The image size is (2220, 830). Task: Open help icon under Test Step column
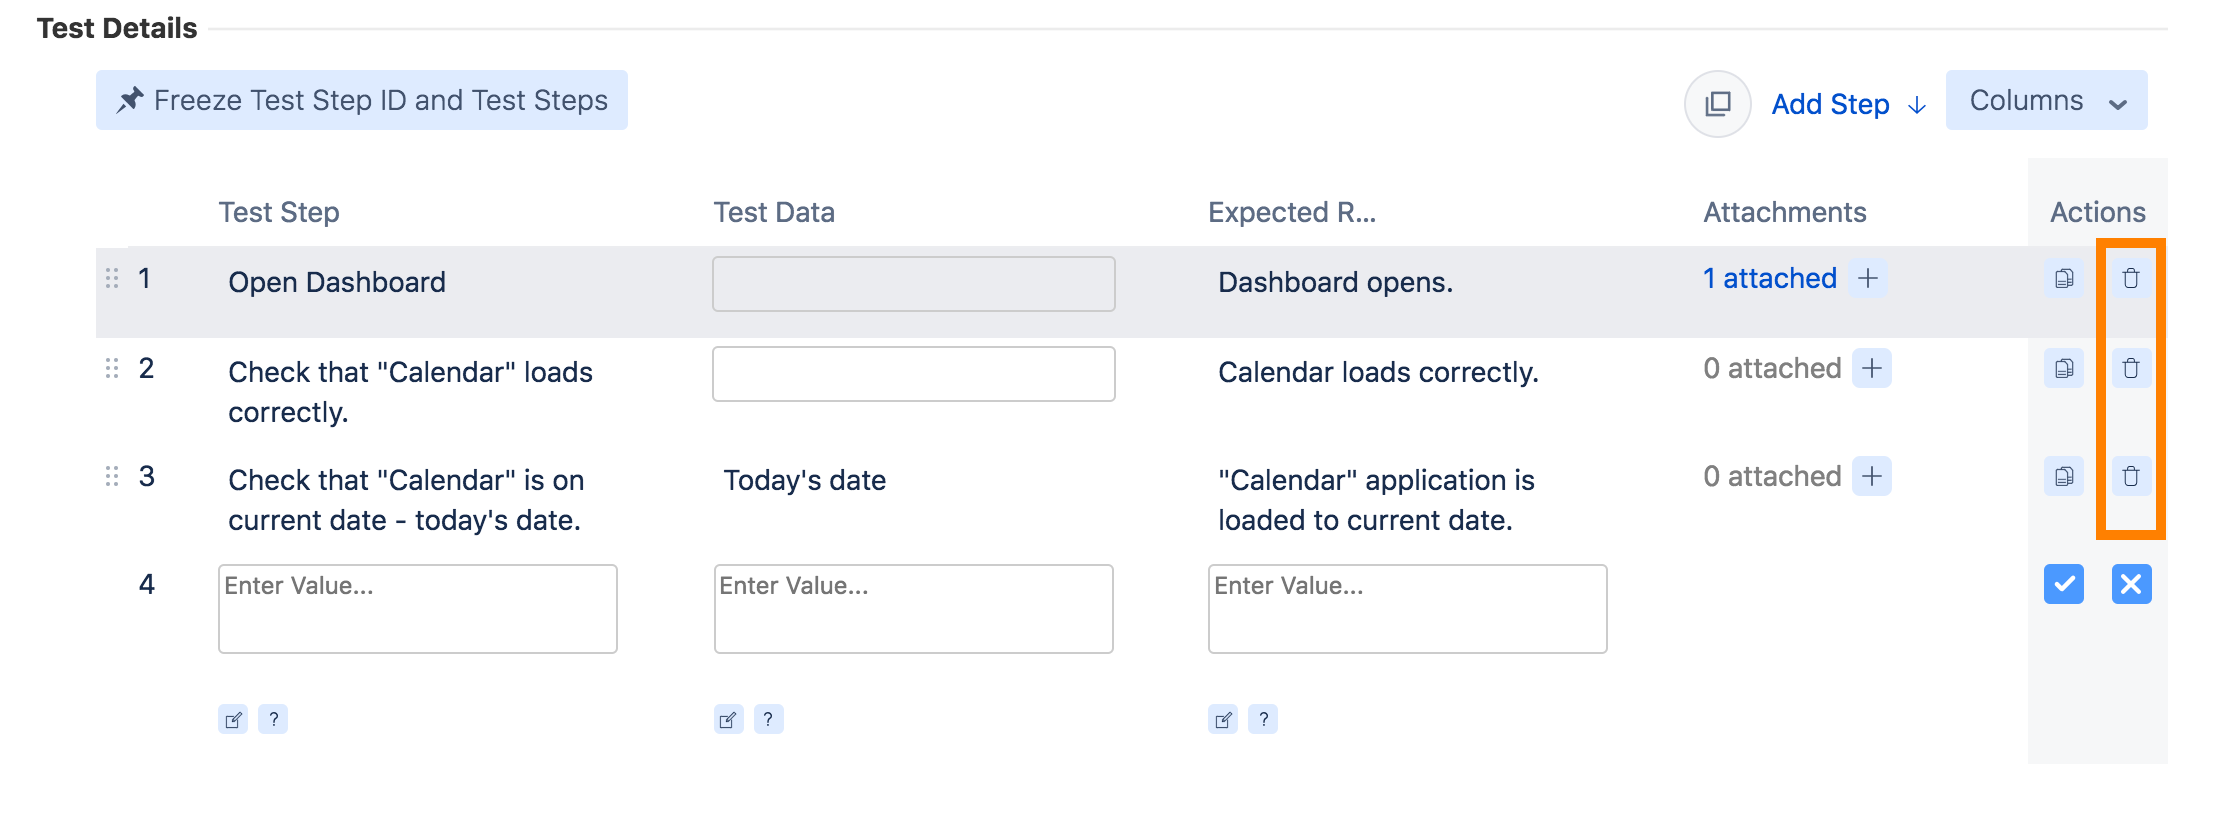pyautogui.click(x=273, y=719)
